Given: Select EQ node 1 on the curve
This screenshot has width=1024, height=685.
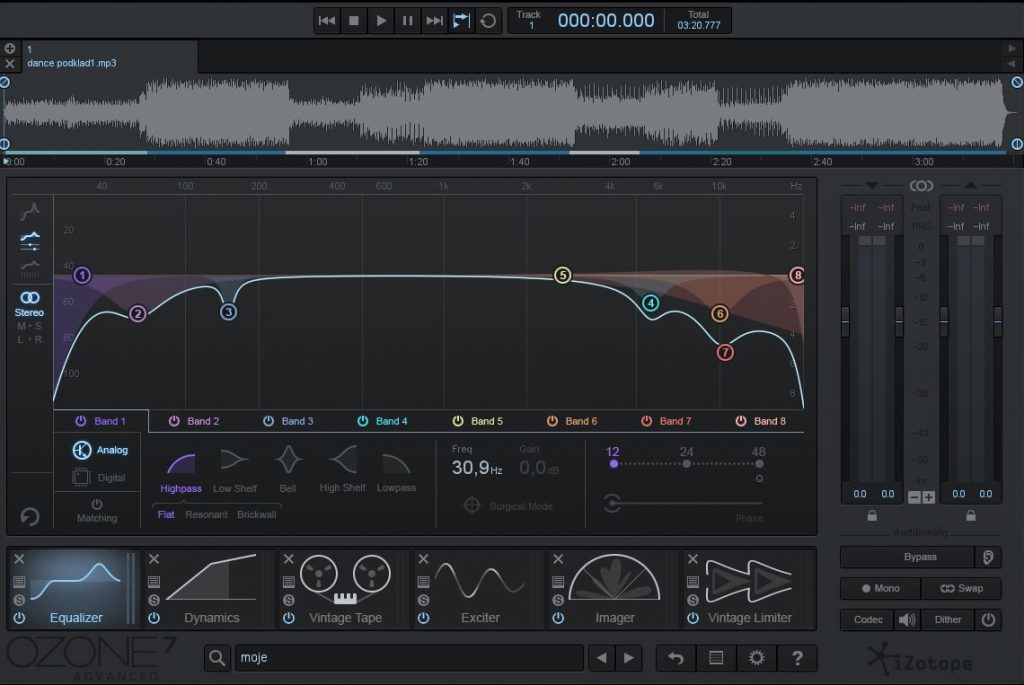Looking at the screenshot, I should [82, 275].
